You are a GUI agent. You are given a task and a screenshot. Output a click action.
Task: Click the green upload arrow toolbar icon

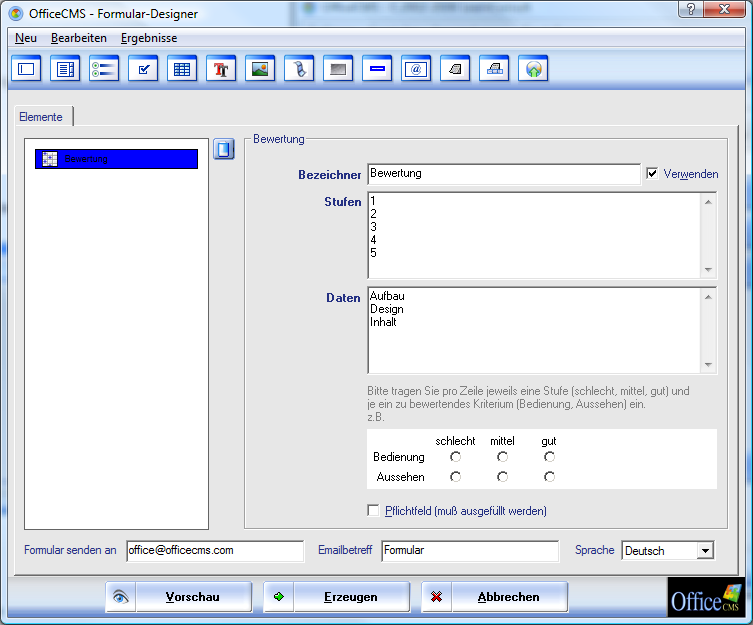click(x=533, y=69)
